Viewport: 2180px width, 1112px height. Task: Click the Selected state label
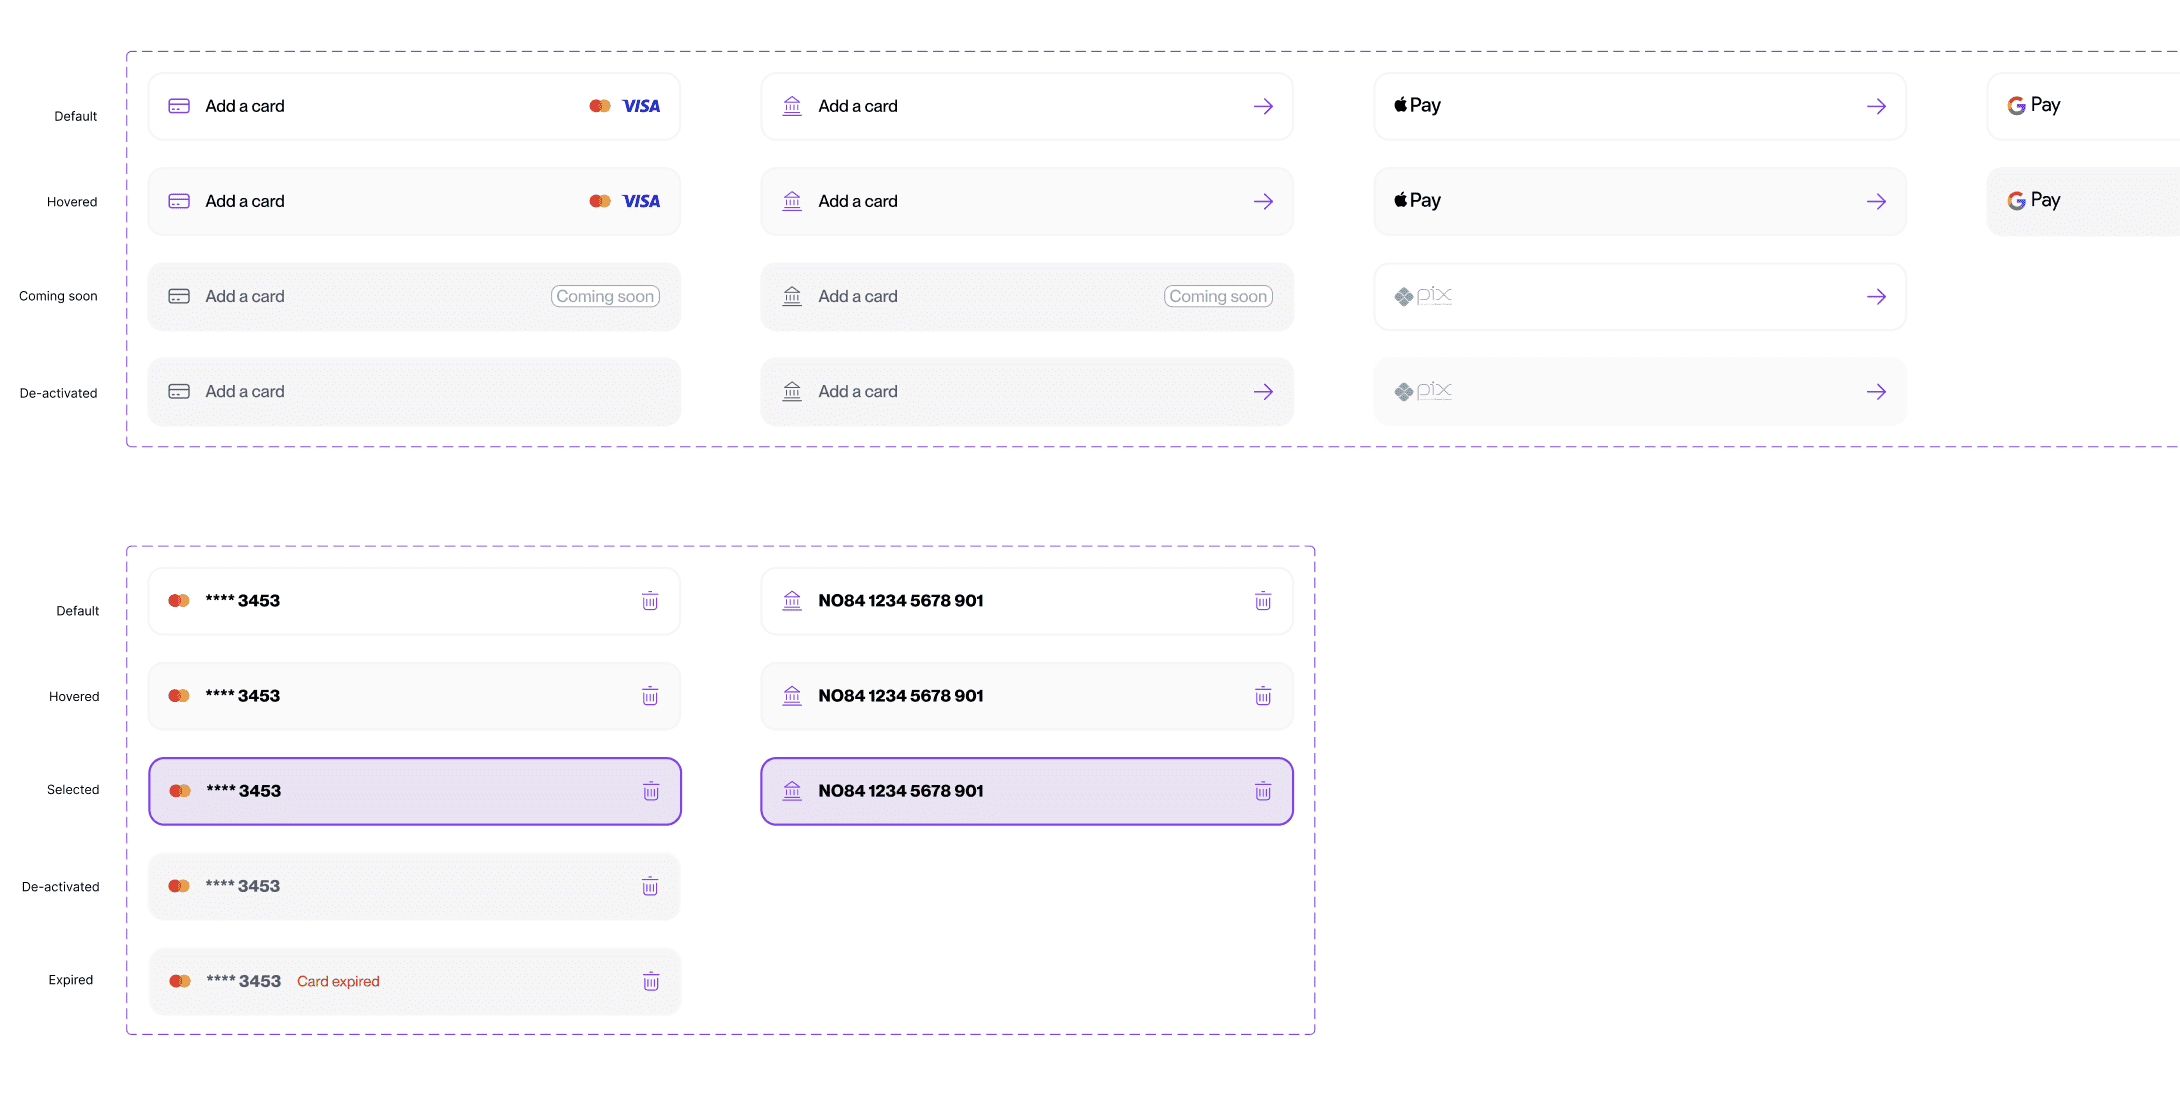click(73, 790)
